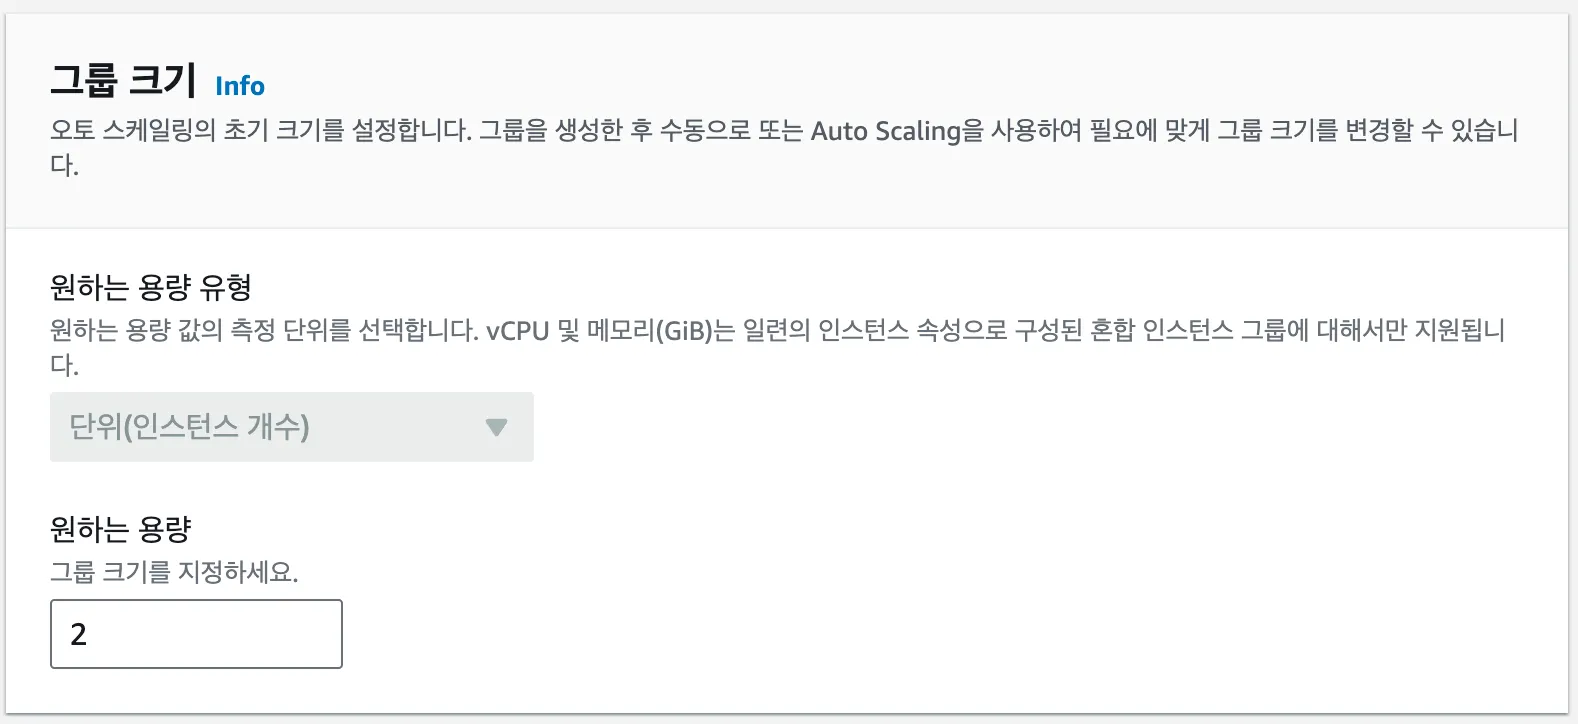Click the helper text 그룹 크기를 지정하세요.

click(174, 572)
